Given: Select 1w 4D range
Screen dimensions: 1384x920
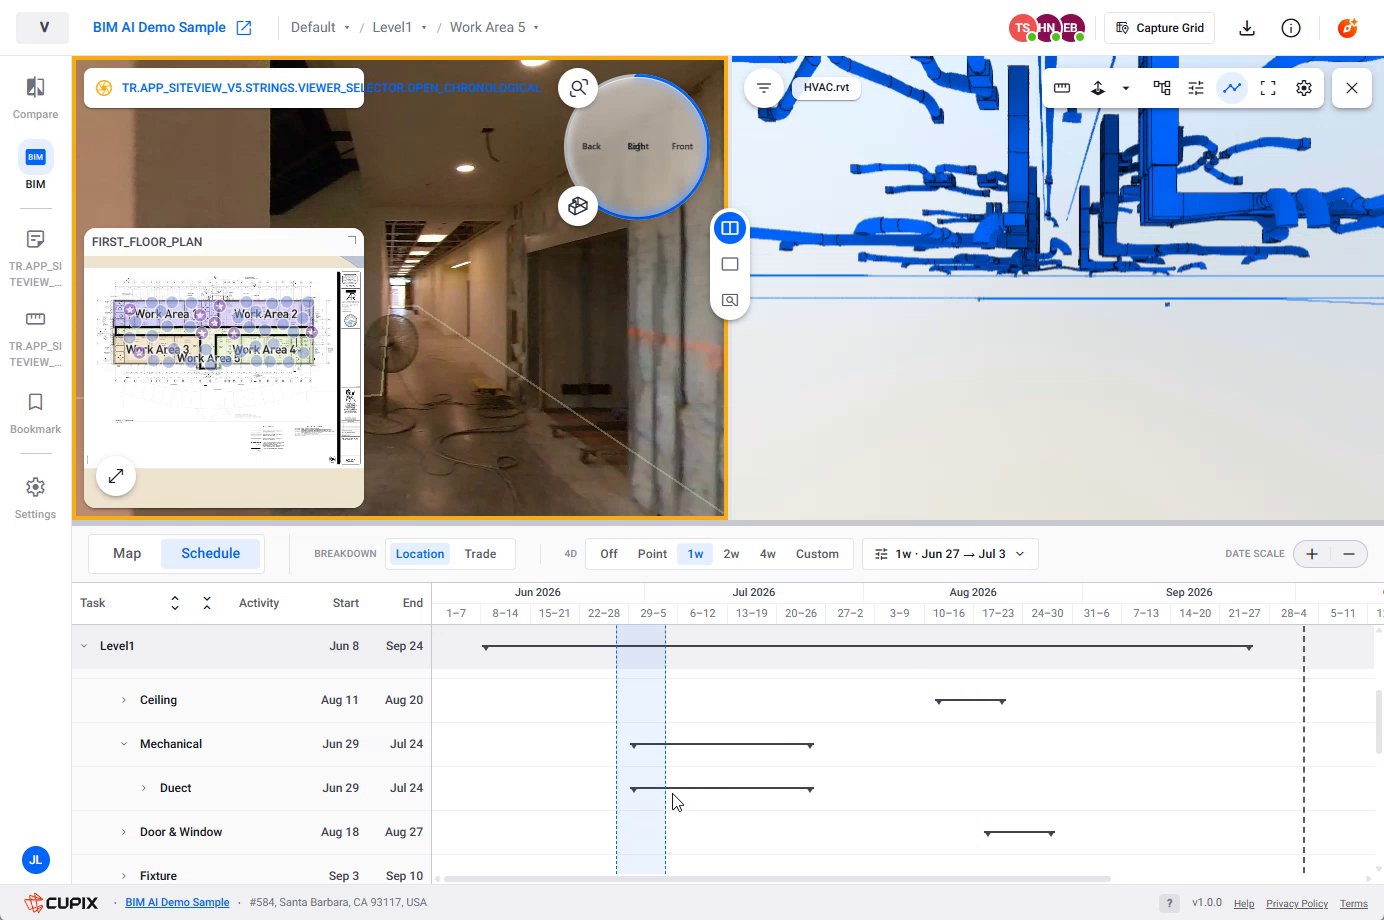Looking at the screenshot, I should (x=695, y=554).
